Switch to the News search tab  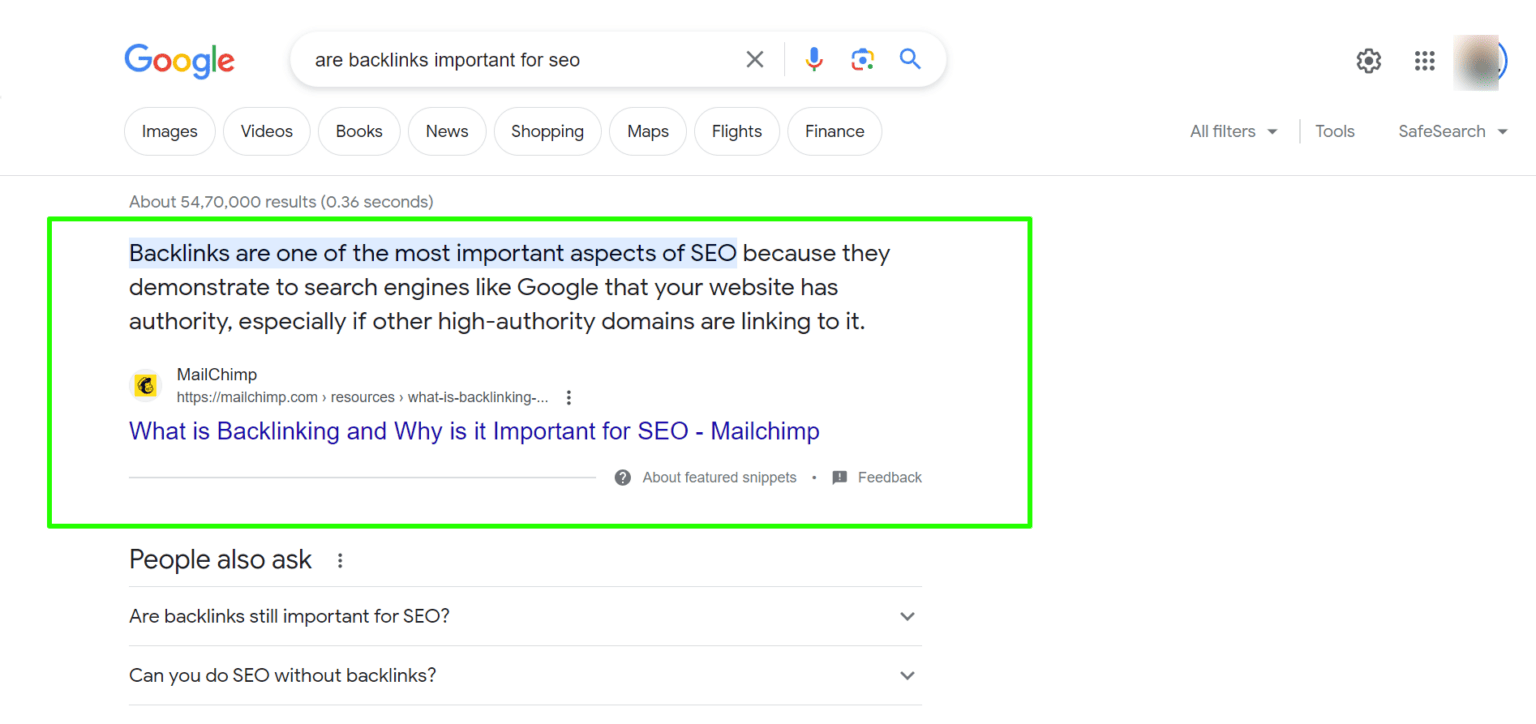coord(446,131)
